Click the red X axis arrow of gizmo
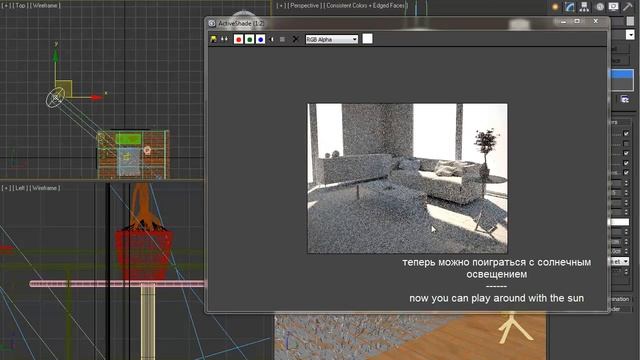 pyautogui.click(x=96, y=98)
